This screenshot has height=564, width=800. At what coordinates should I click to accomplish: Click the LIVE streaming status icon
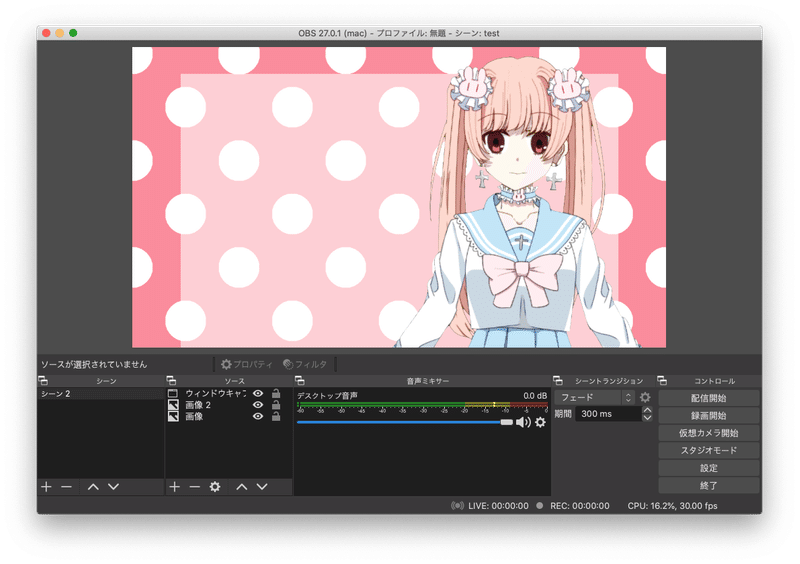(457, 506)
